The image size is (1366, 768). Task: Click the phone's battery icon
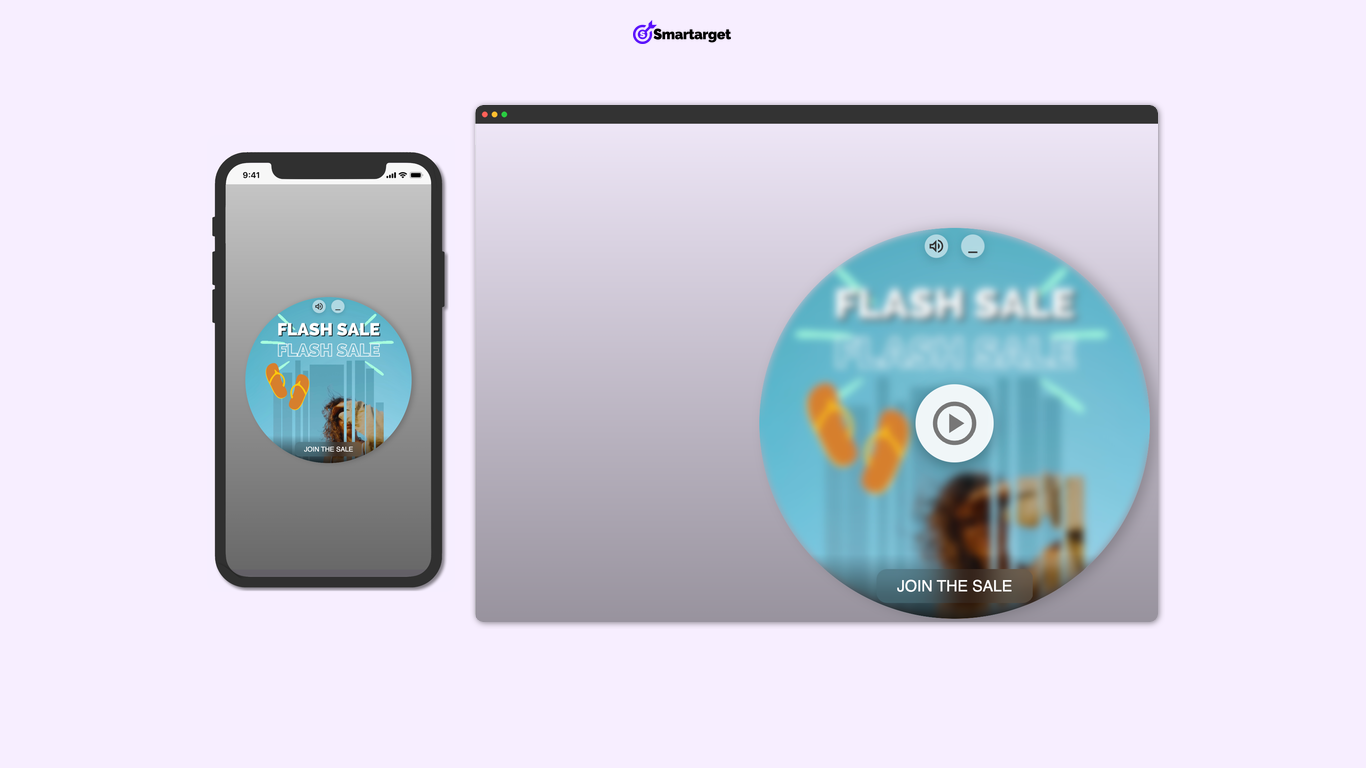point(415,175)
